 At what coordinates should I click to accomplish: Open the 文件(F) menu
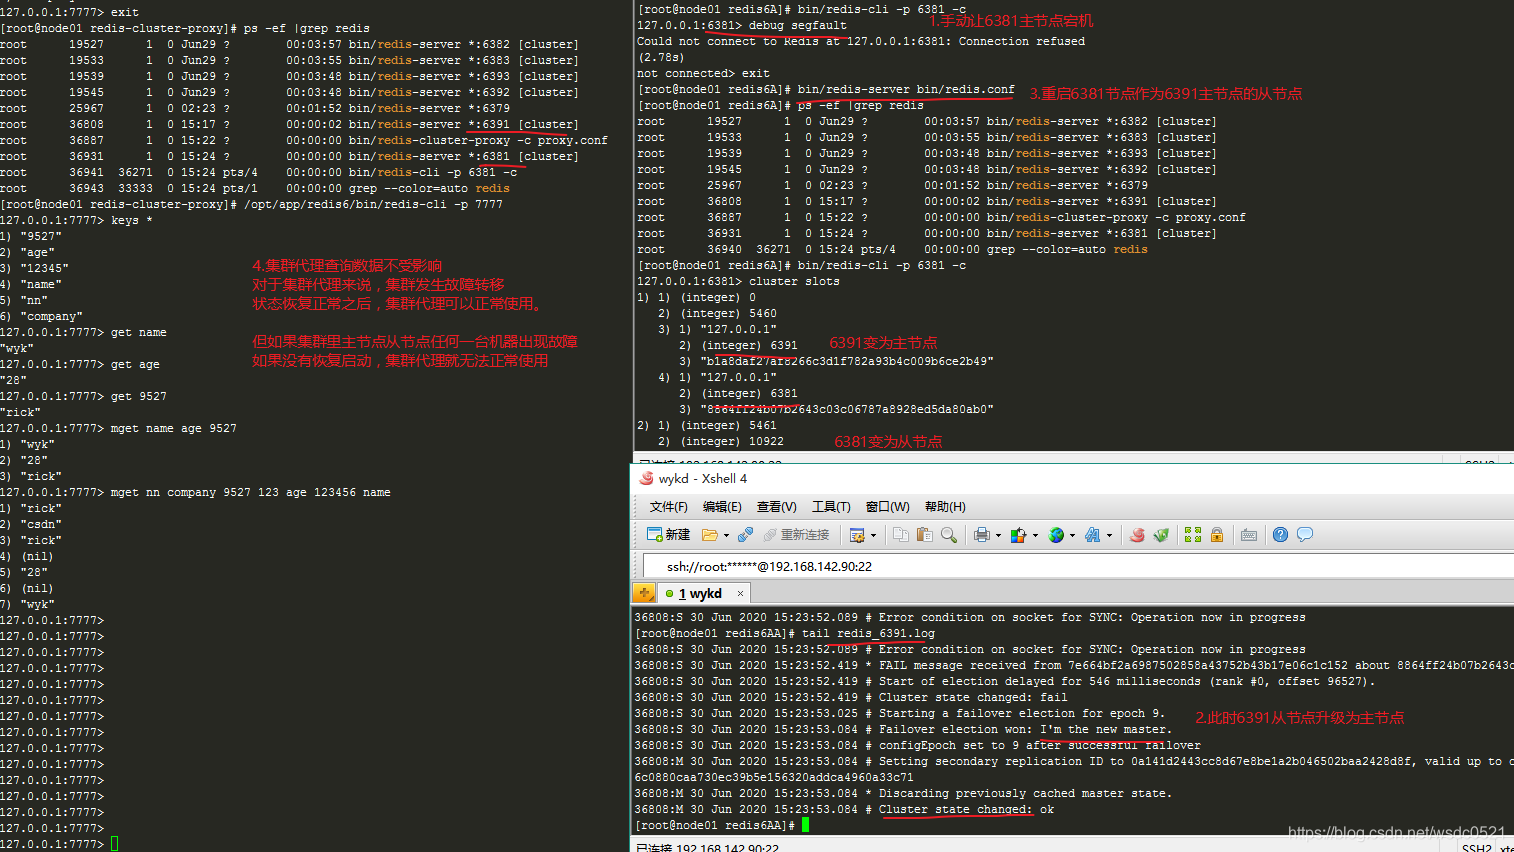point(669,507)
